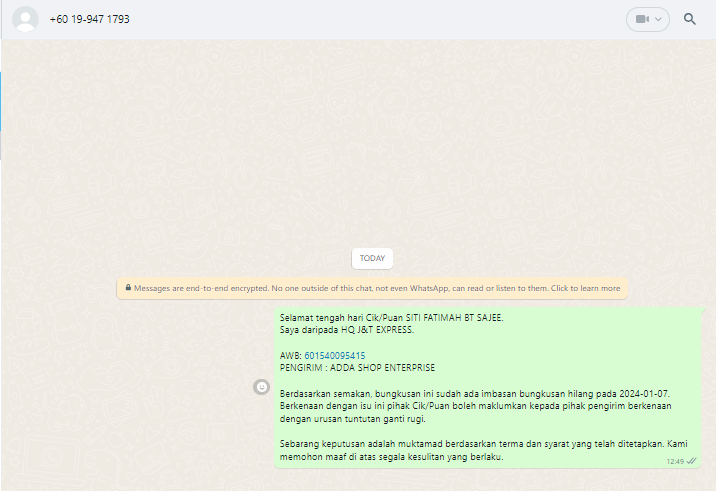Screen dimensions: 716x491
Task: Click 'Saya daripada HQ J&T EXPRESS.' line
Action: pyautogui.click(x=347, y=330)
